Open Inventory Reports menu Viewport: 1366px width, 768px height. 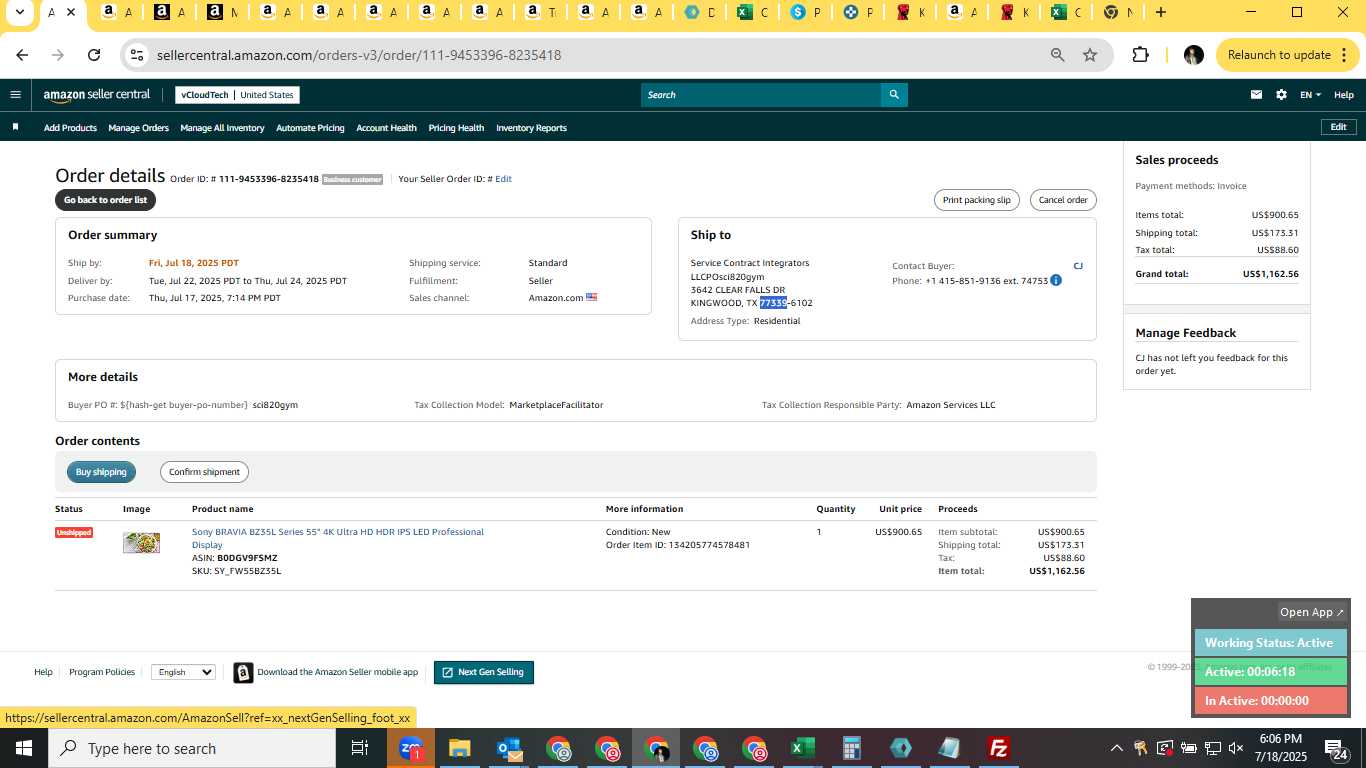[531, 128]
